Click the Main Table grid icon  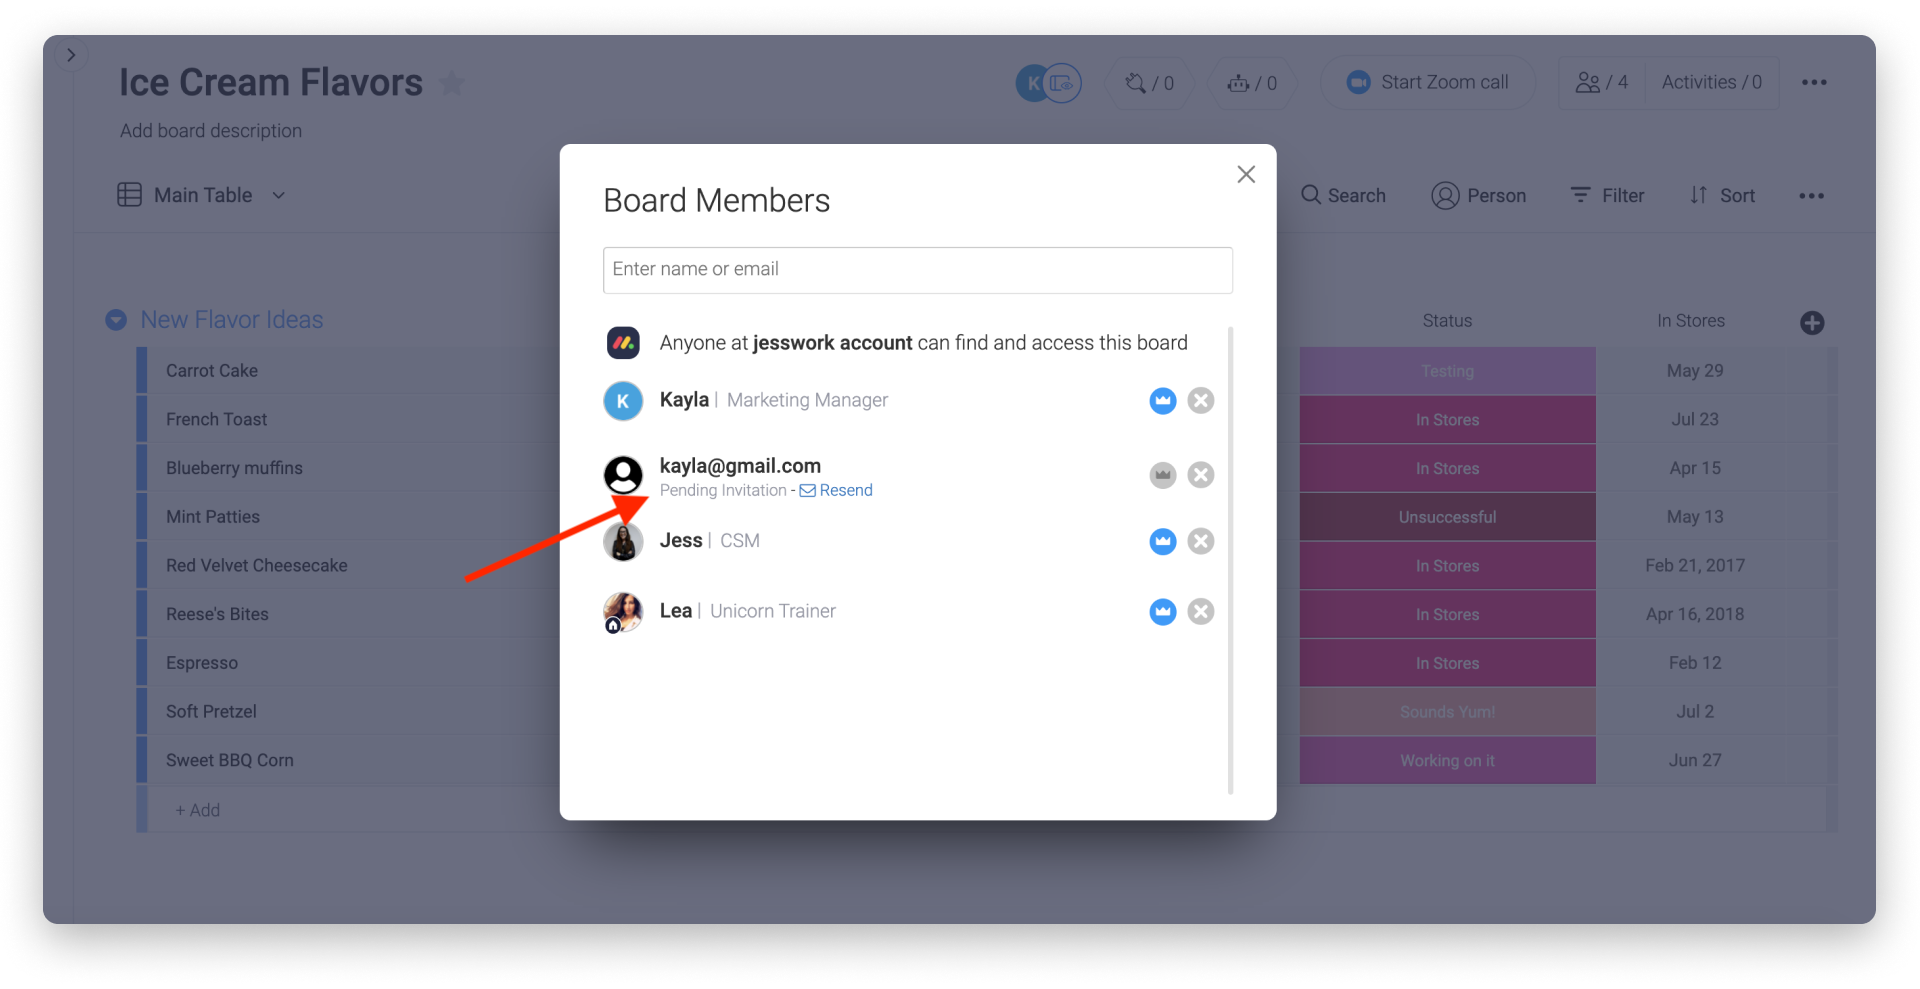(x=129, y=195)
